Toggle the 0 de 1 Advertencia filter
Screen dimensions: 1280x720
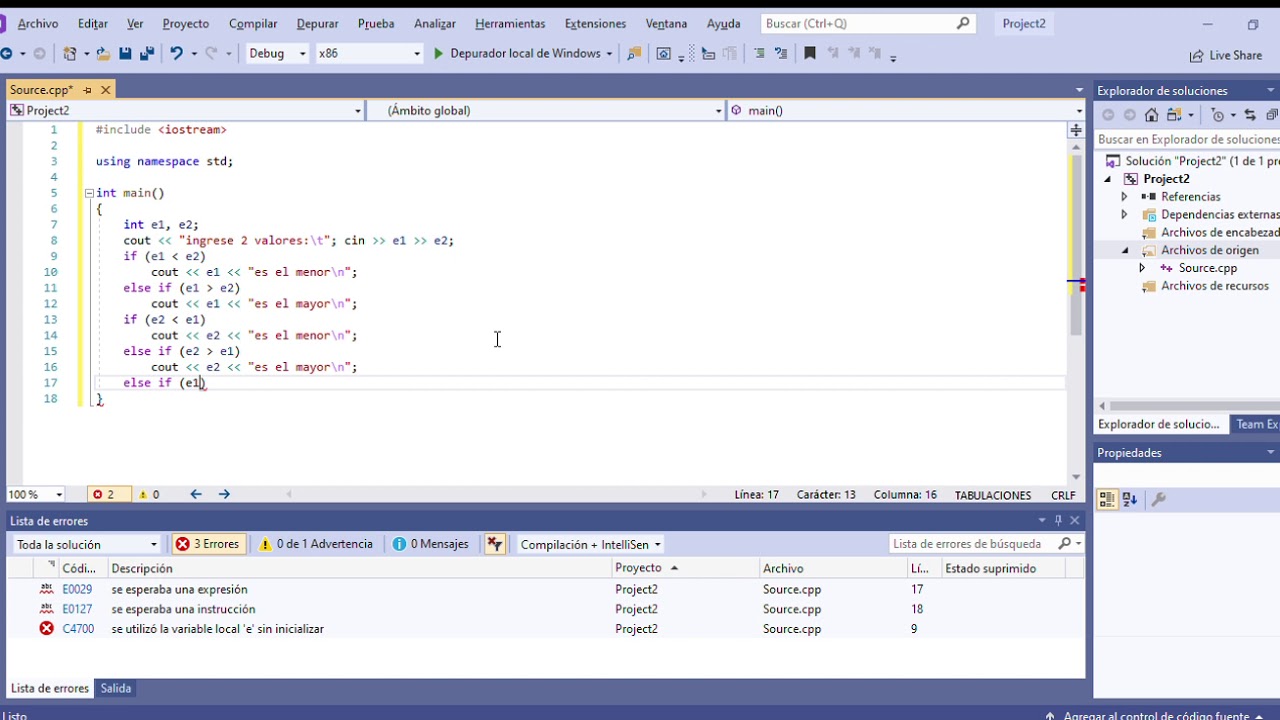tap(315, 544)
